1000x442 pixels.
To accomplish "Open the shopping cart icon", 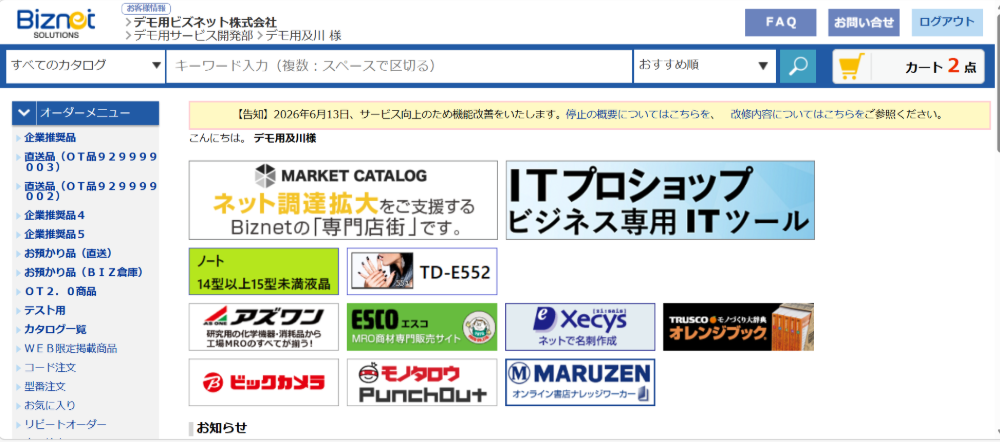I will [852, 66].
